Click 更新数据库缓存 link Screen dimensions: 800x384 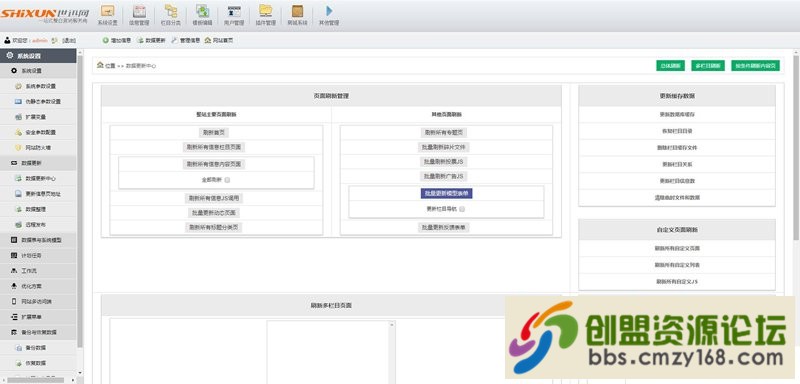pyautogui.click(x=677, y=115)
